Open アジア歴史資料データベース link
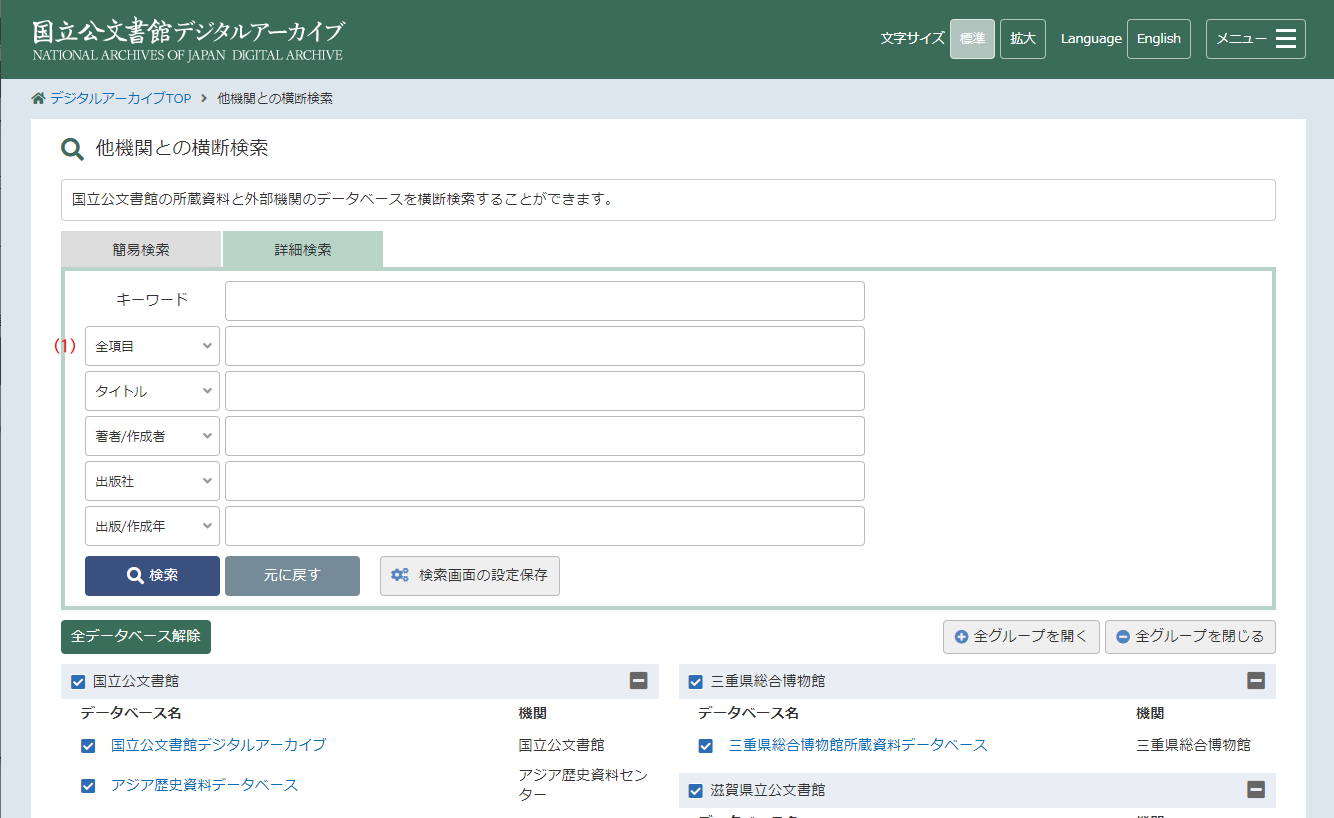Viewport: 1334px width, 818px height. [x=204, y=785]
